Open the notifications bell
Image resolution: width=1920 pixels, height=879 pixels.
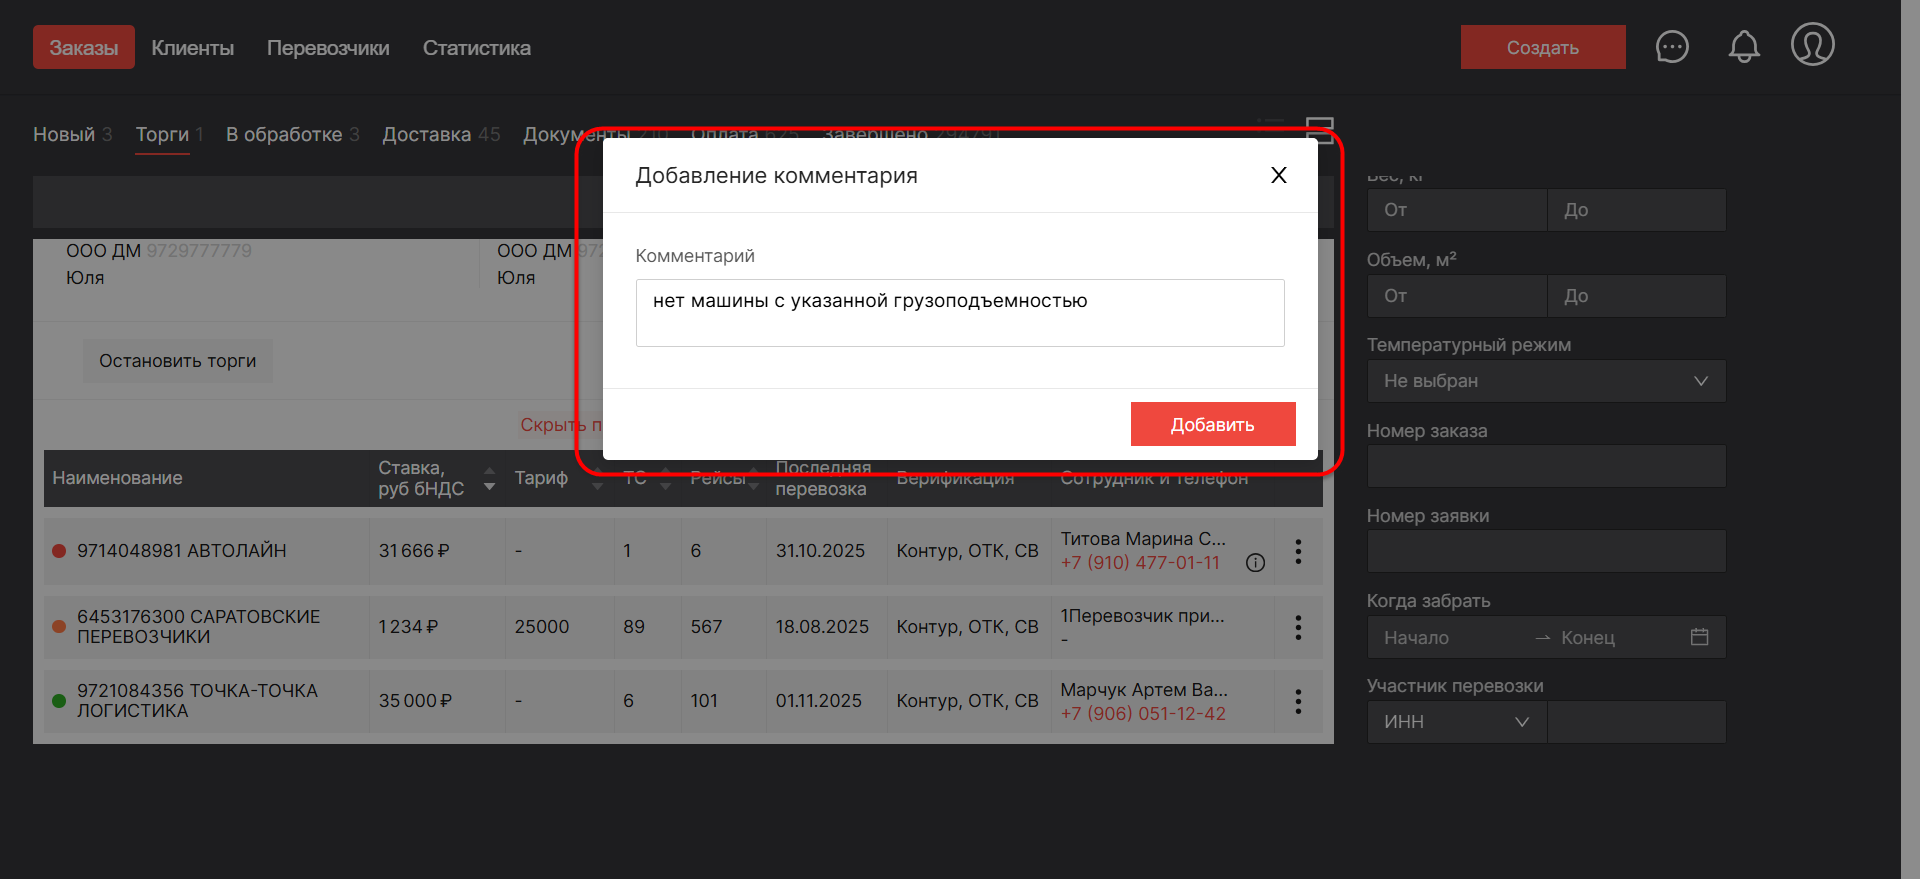(x=1744, y=47)
